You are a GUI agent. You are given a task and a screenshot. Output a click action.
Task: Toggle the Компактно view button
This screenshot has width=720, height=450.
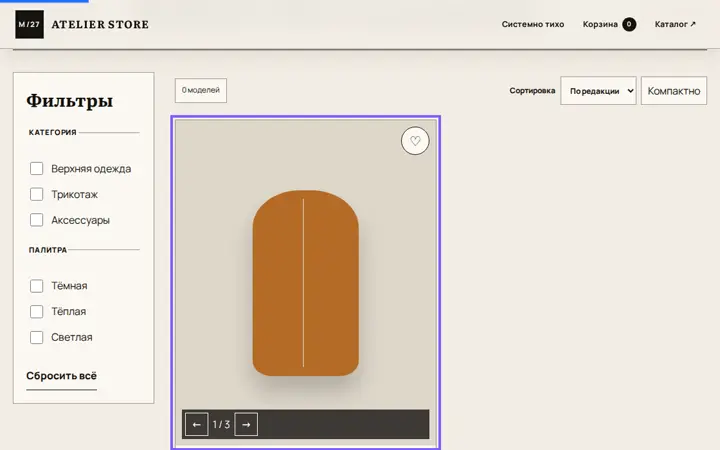pos(674,91)
